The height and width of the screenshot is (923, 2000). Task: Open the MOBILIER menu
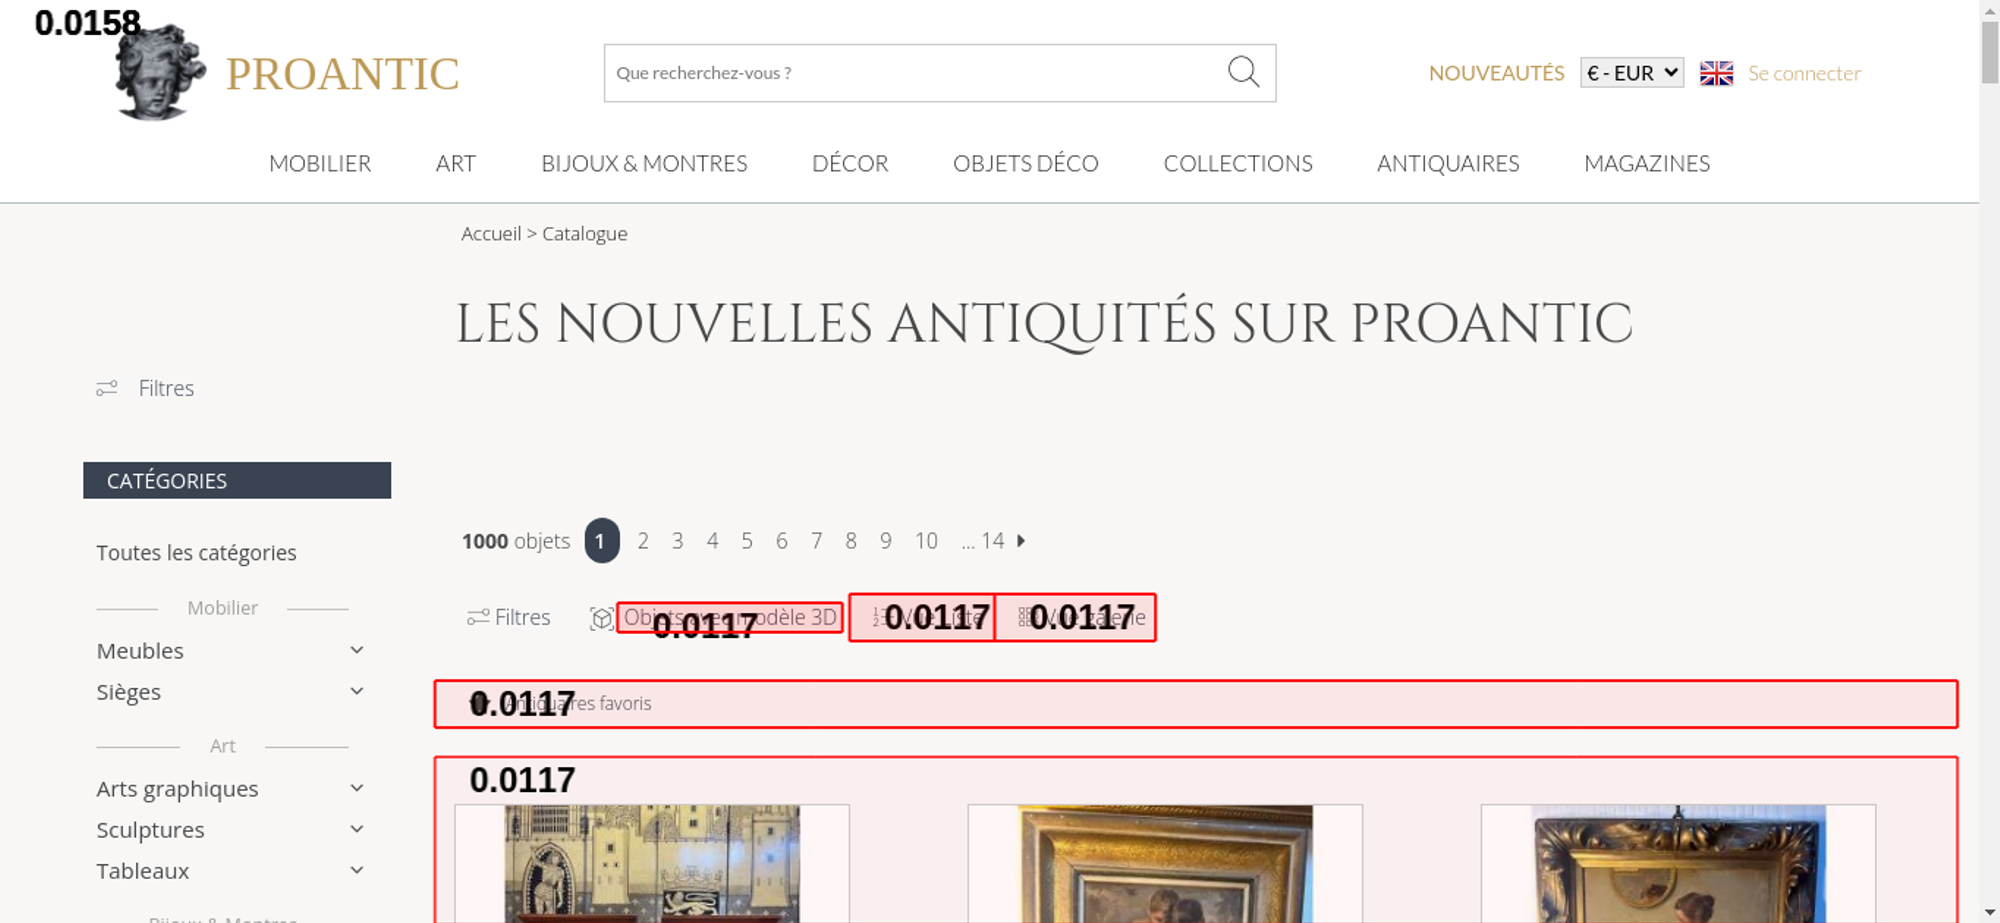320,164
